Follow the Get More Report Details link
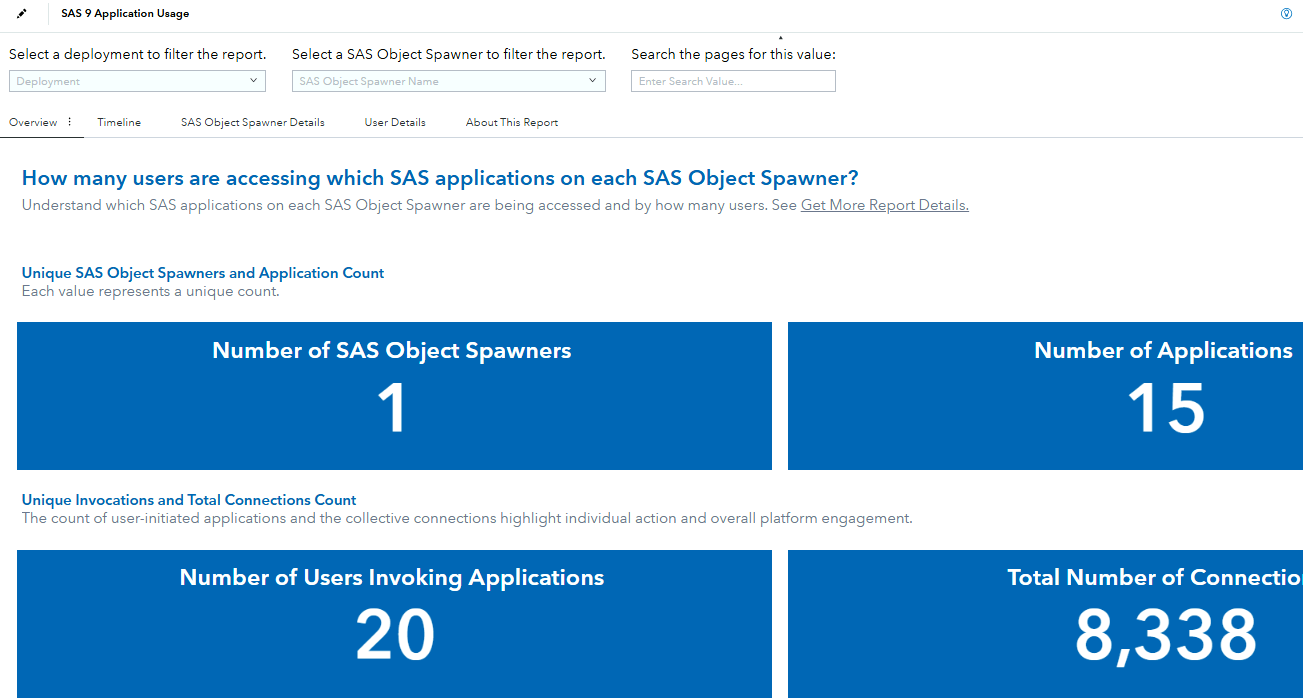 coord(884,204)
